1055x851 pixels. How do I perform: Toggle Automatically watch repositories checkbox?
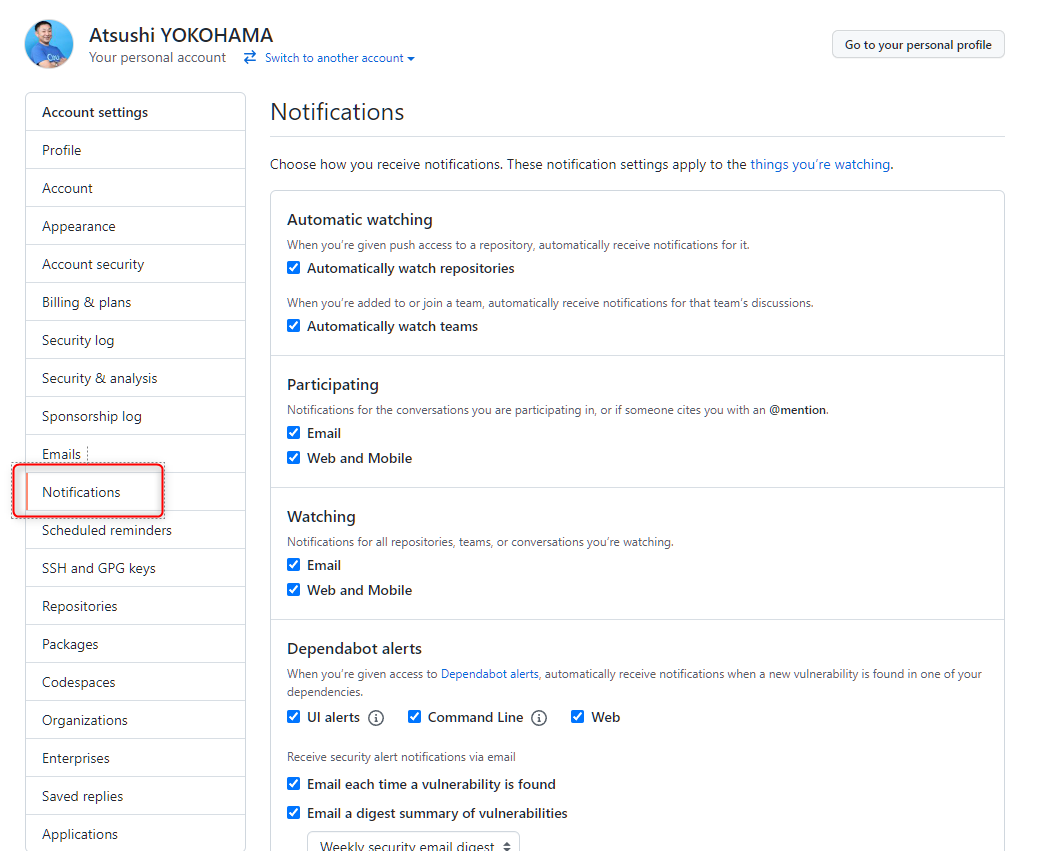coord(293,268)
